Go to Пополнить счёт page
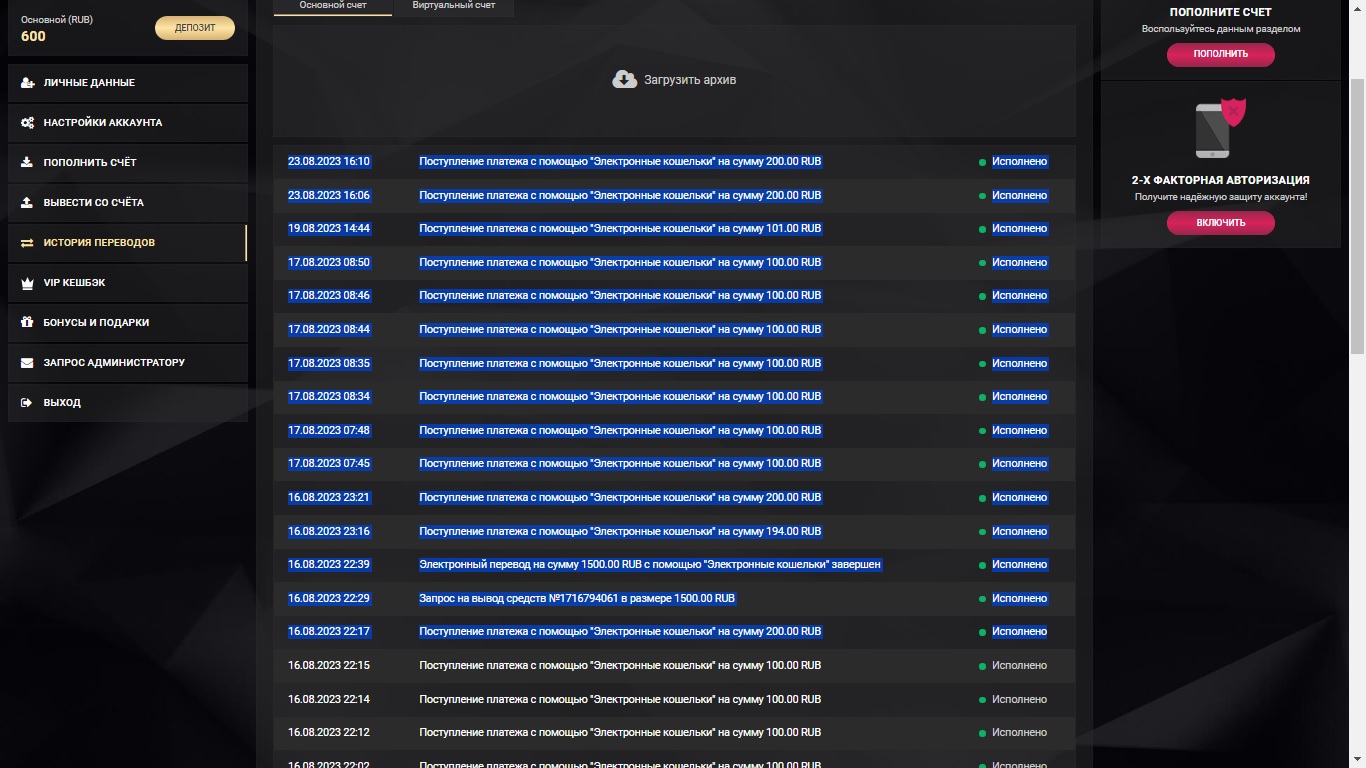The image size is (1366, 768). [128, 163]
